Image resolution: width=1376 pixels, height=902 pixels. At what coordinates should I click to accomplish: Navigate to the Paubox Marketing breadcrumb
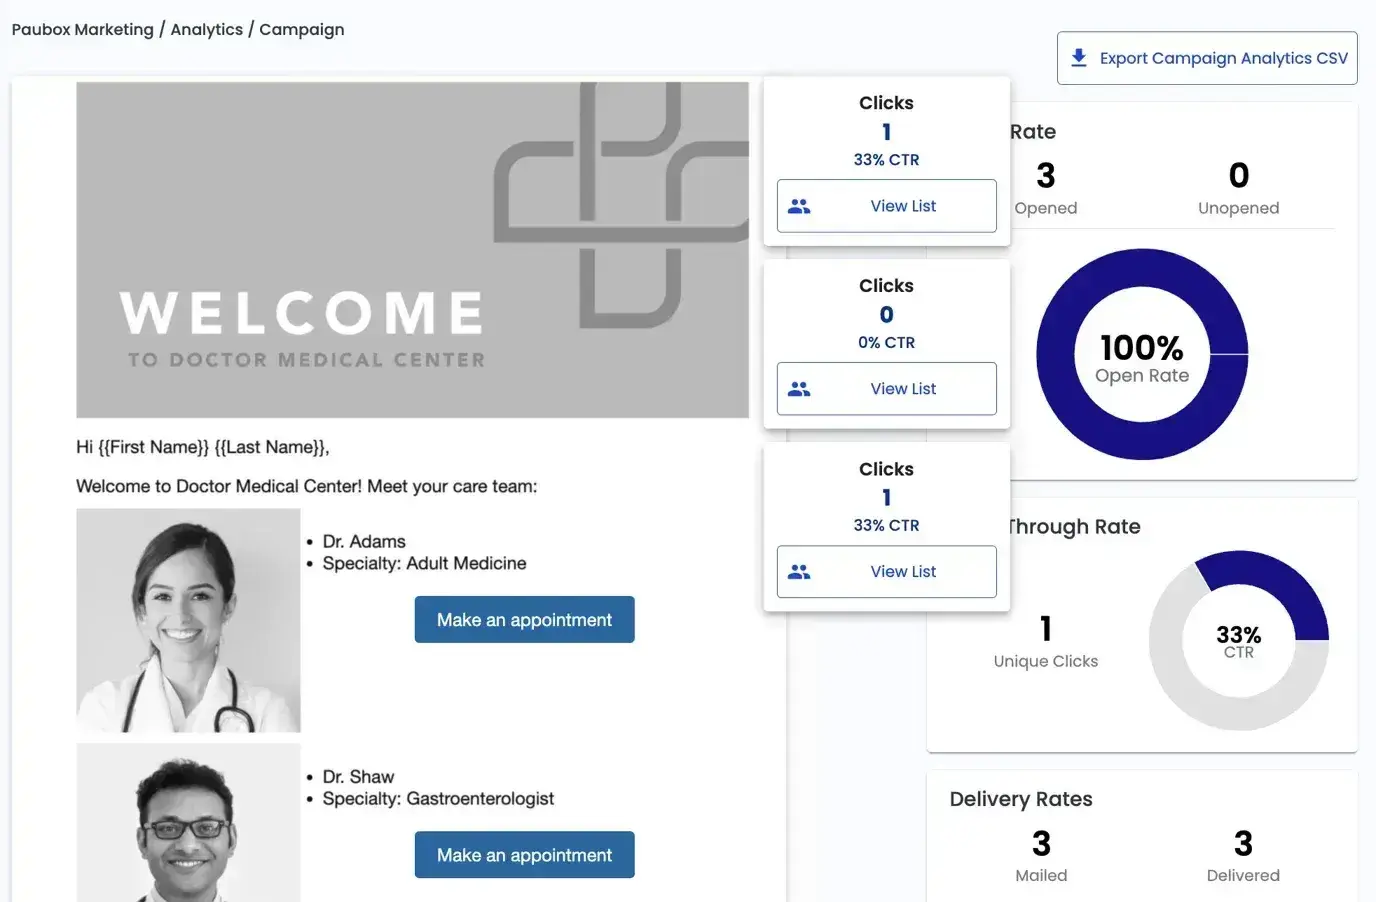82,29
